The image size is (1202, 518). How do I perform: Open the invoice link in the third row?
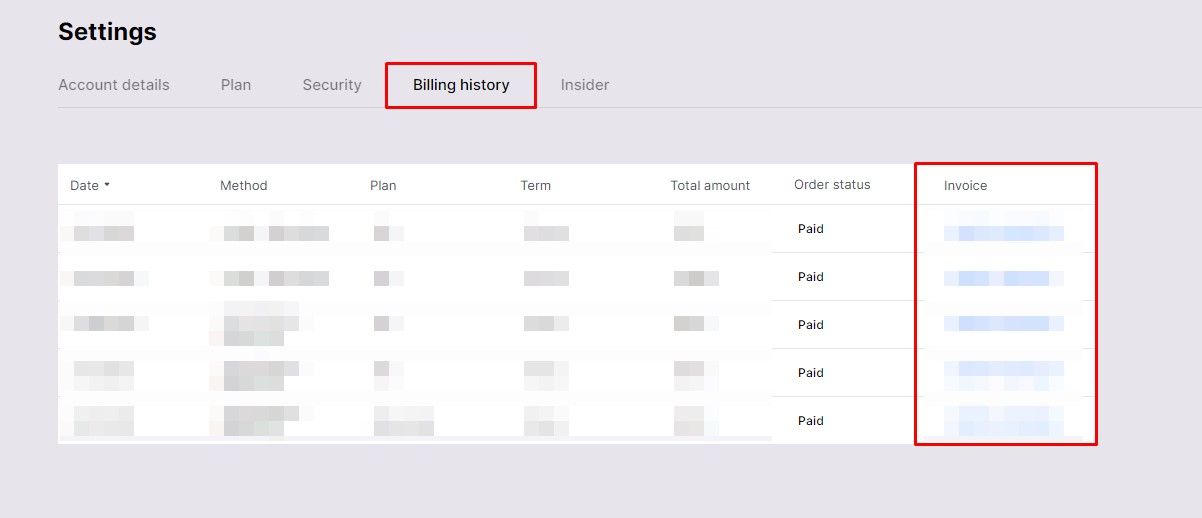pyautogui.click(x=1003, y=324)
